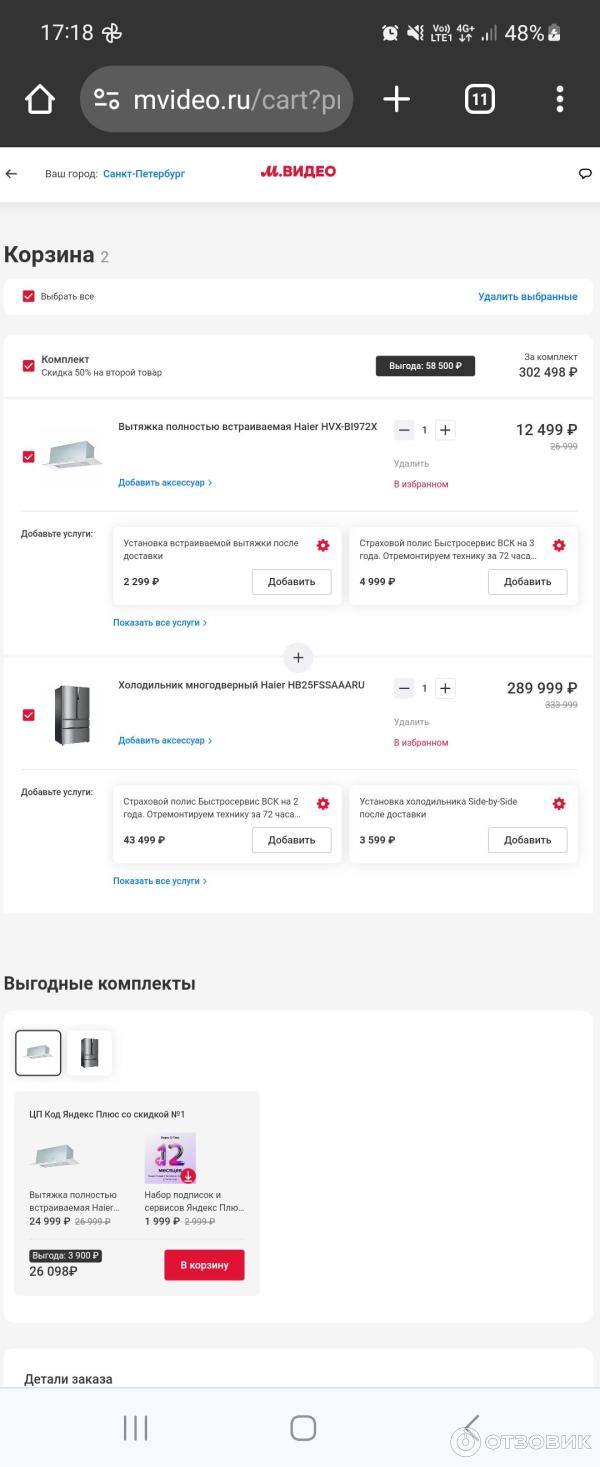The image size is (600, 1467).
Task: Go back using the site back arrow
Action: click(x=12, y=173)
